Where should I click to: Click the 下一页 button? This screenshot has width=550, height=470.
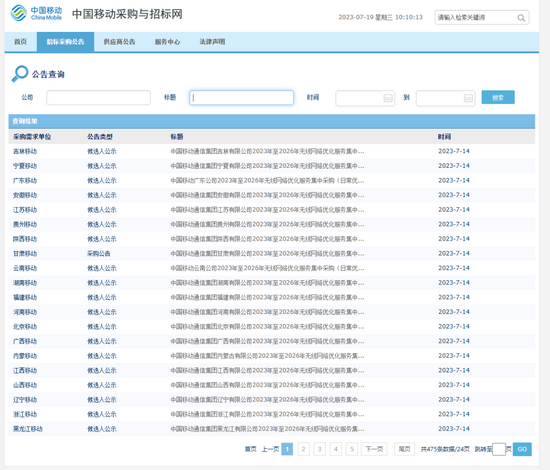pyautogui.click(x=374, y=449)
